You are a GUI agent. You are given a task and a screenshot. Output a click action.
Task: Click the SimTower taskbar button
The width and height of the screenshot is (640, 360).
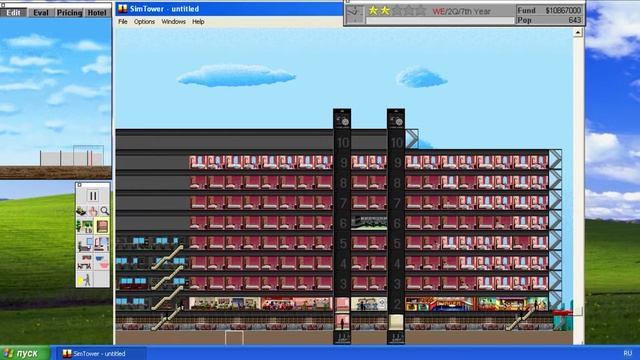[100, 353]
